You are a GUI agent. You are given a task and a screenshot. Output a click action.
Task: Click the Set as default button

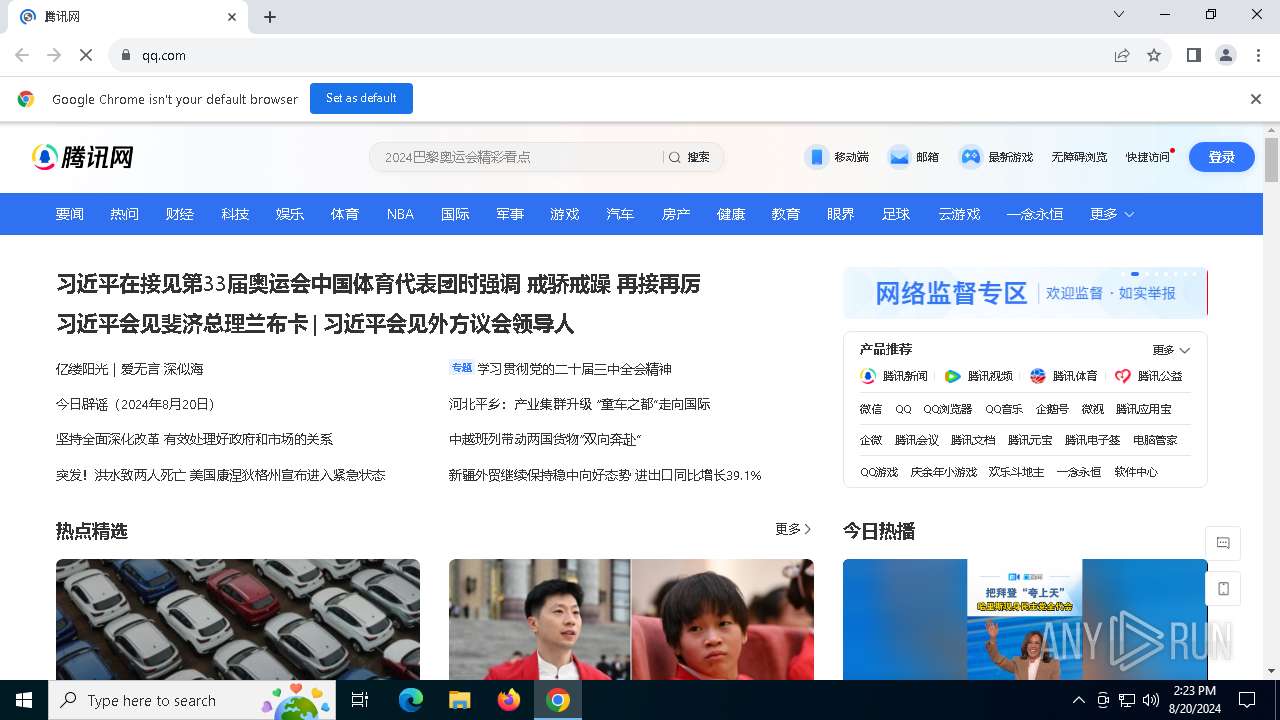(361, 98)
